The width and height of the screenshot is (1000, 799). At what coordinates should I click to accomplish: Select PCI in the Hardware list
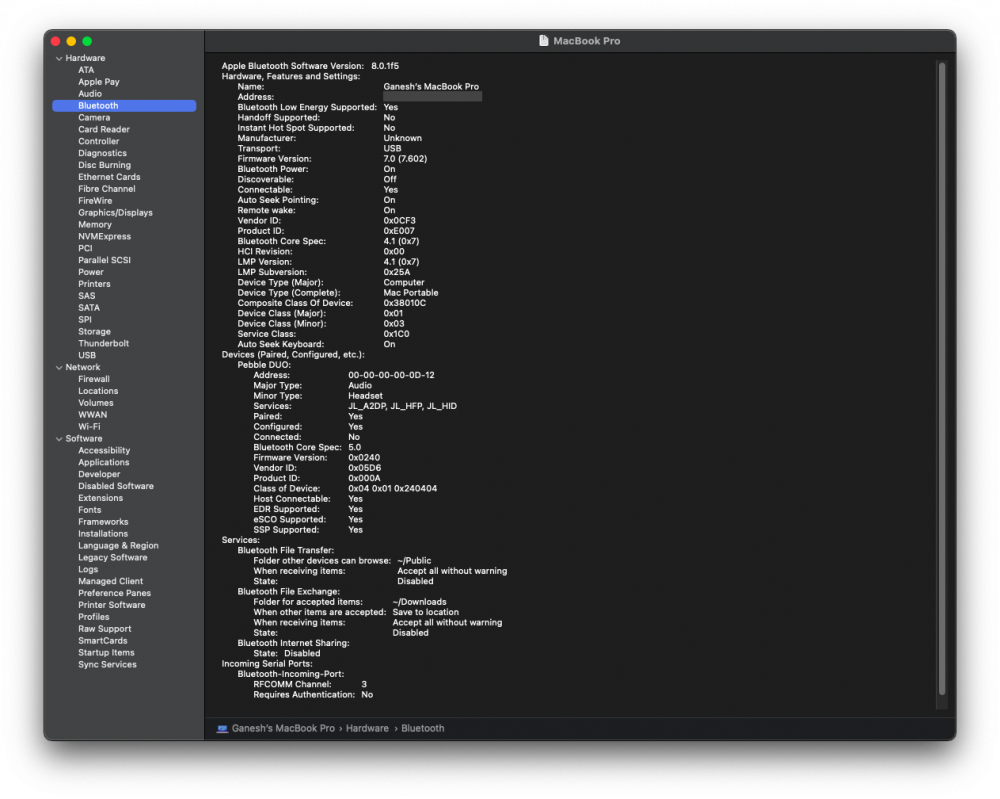[x=85, y=249]
